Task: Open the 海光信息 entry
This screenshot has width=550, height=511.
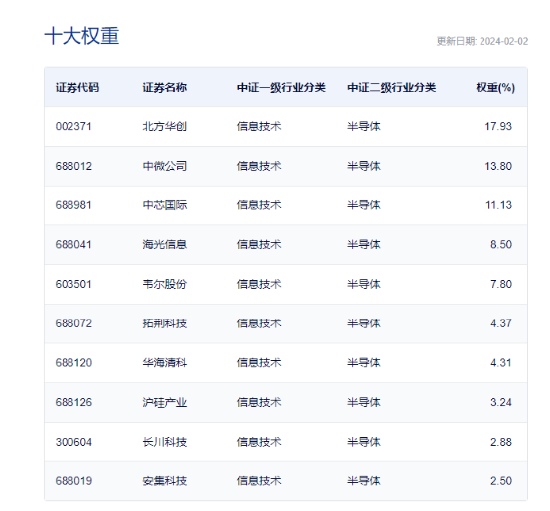Action: [165, 244]
